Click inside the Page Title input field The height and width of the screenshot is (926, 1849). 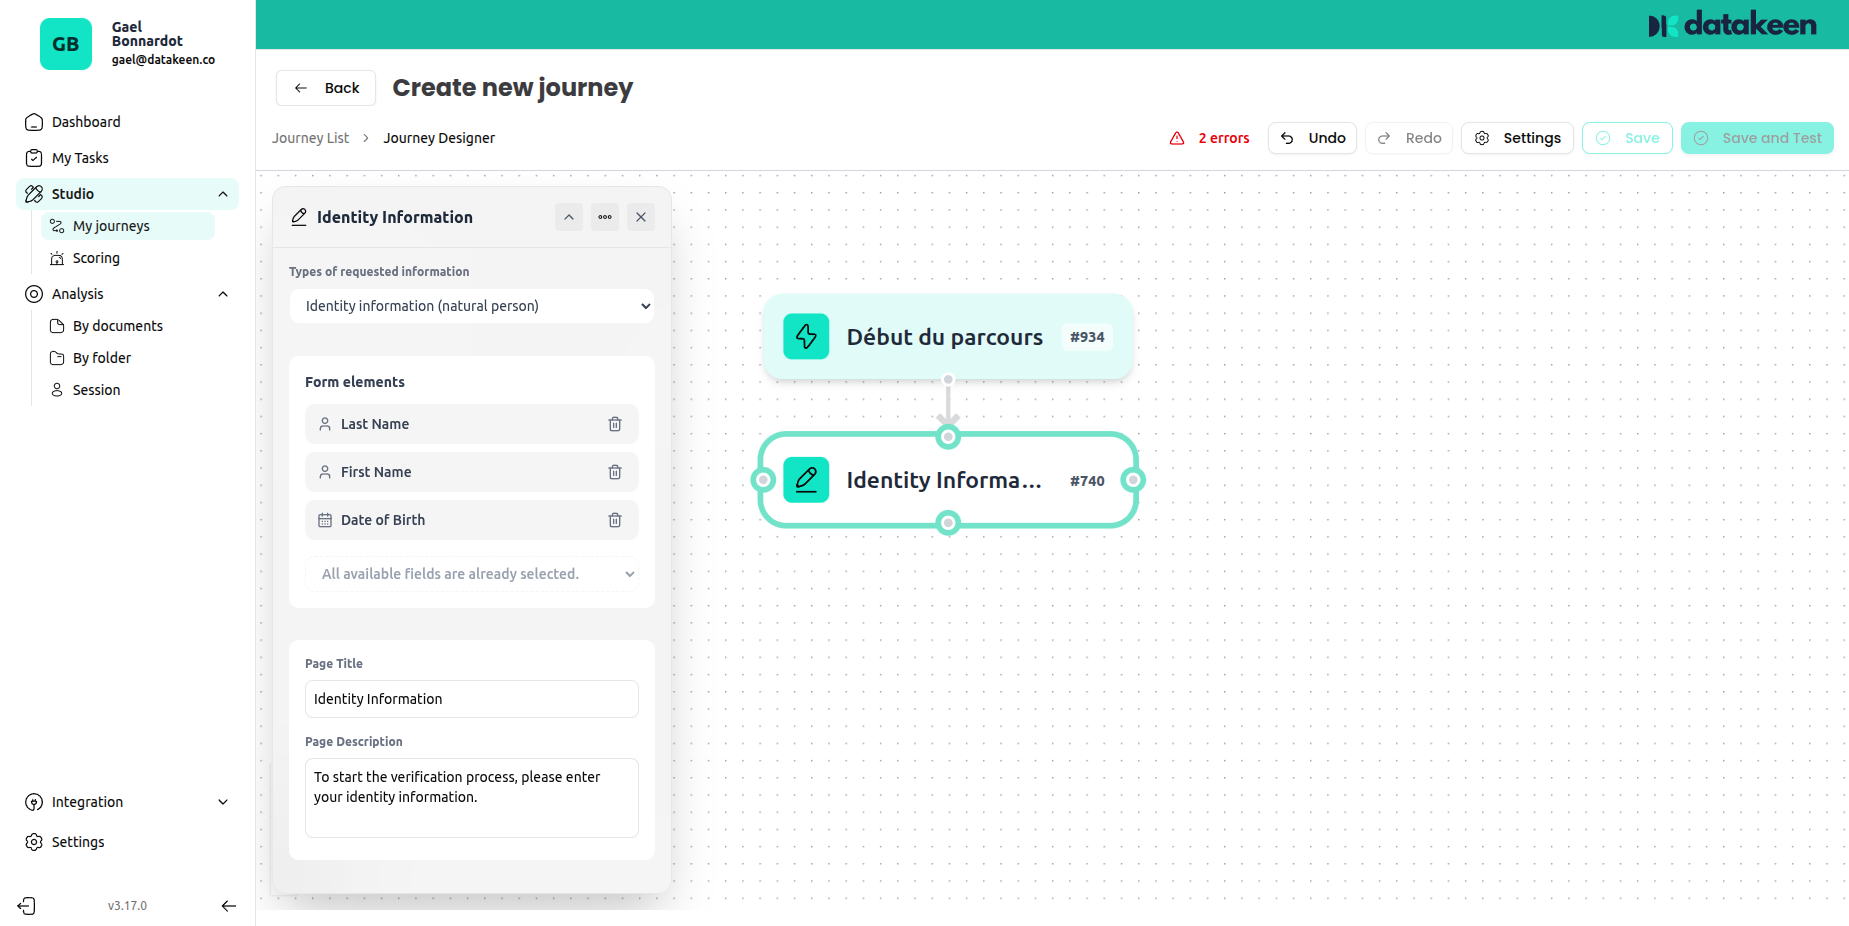tap(471, 699)
